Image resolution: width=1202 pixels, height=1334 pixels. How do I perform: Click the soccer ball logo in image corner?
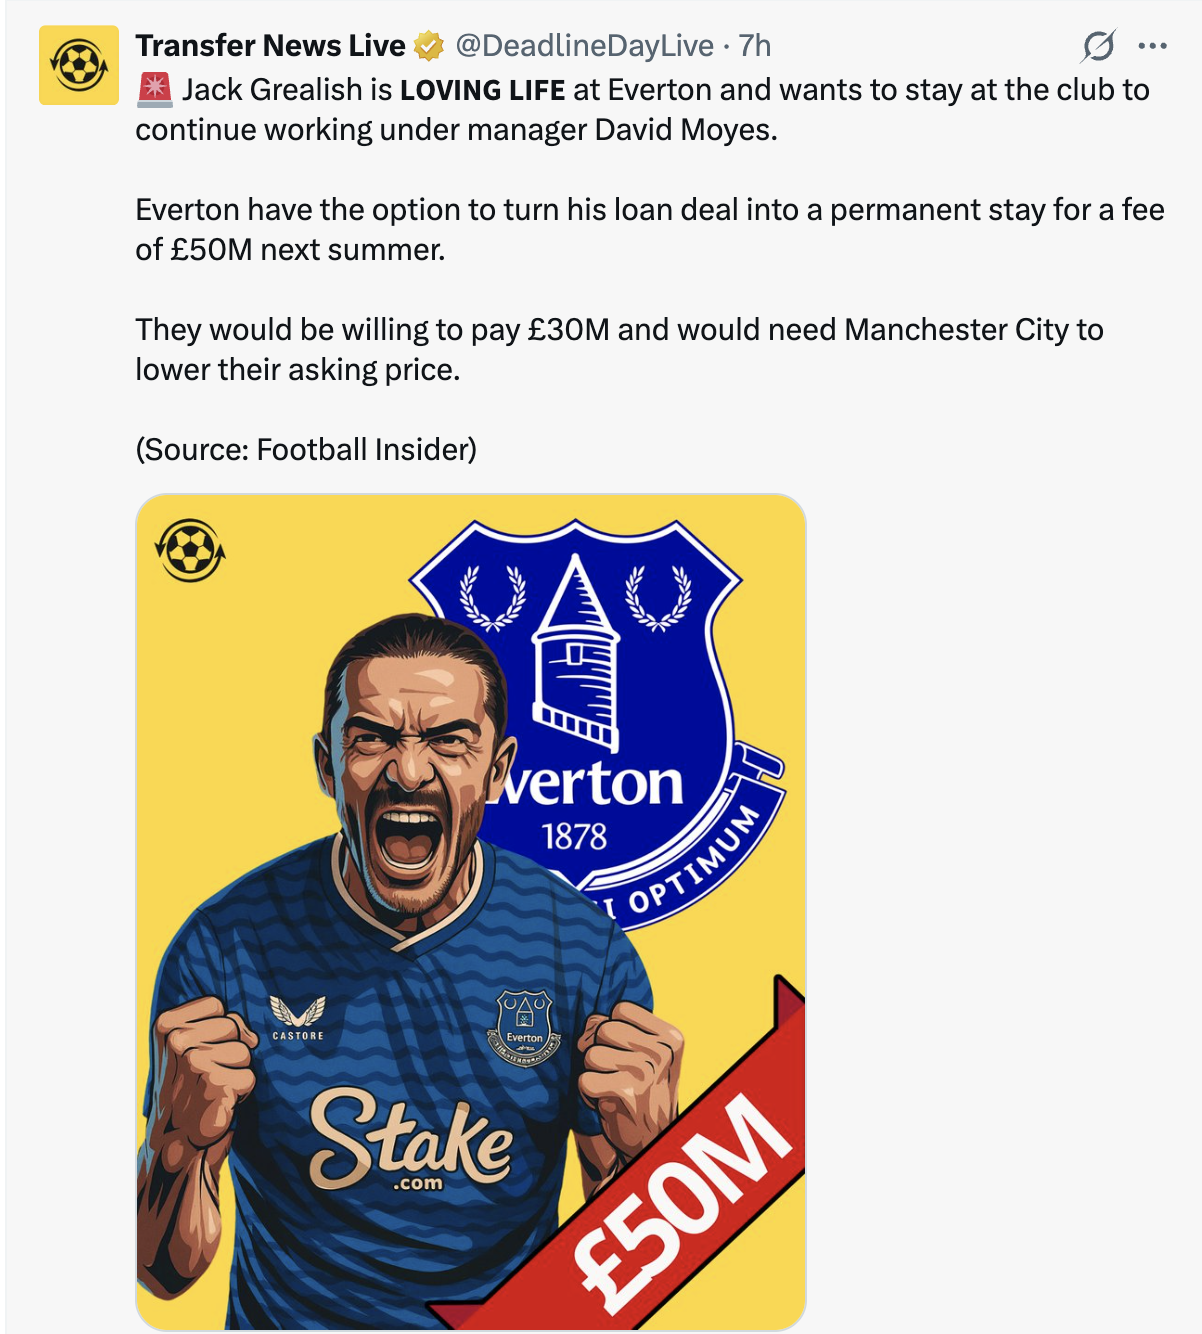(x=189, y=550)
